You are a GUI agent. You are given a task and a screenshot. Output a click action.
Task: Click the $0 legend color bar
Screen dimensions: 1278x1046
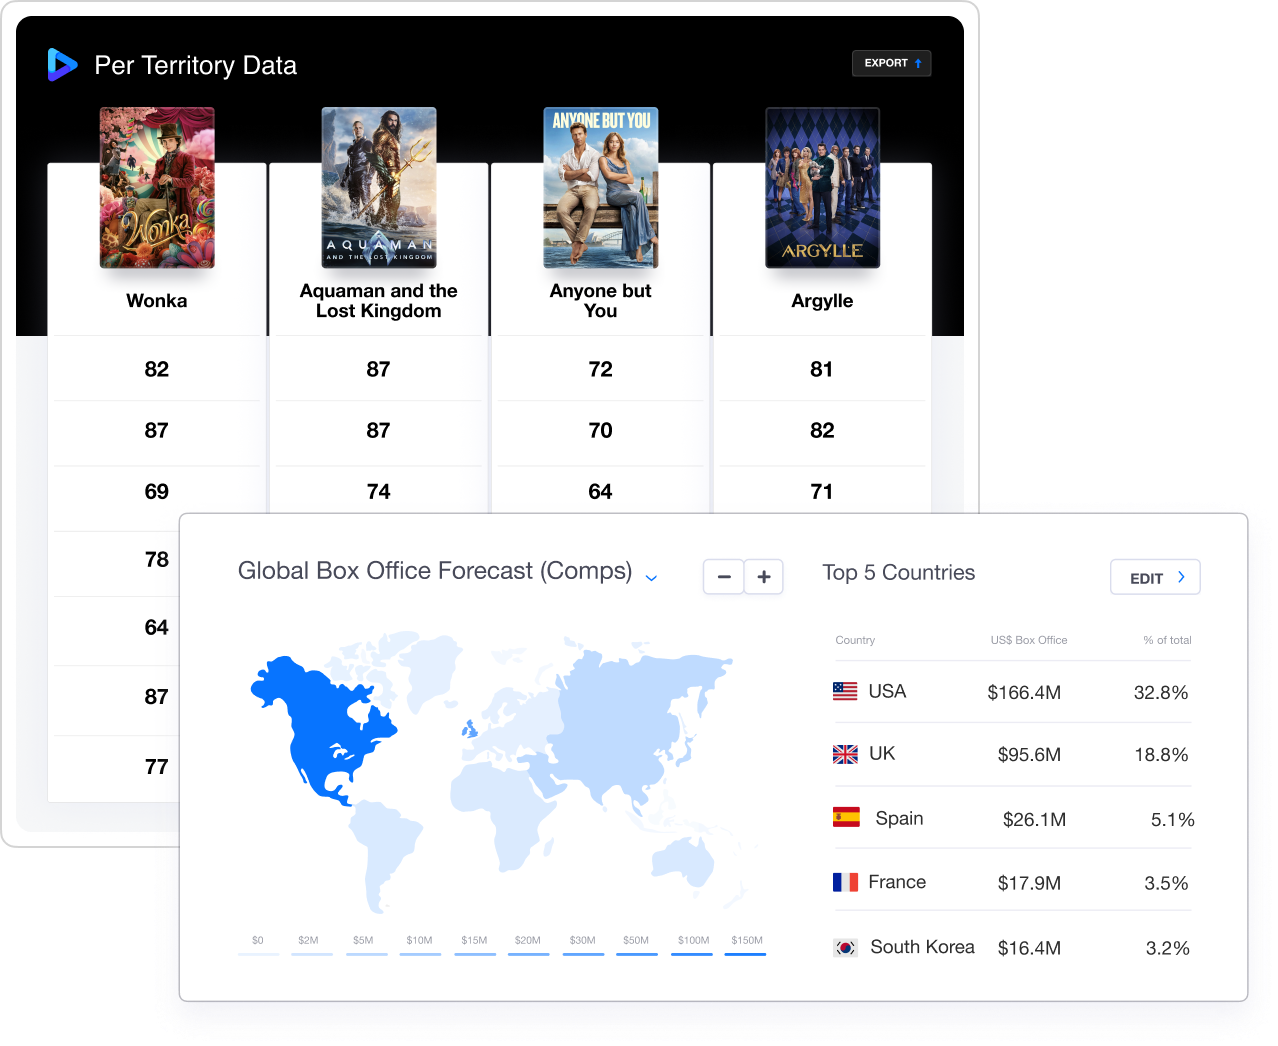coord(258,954)
